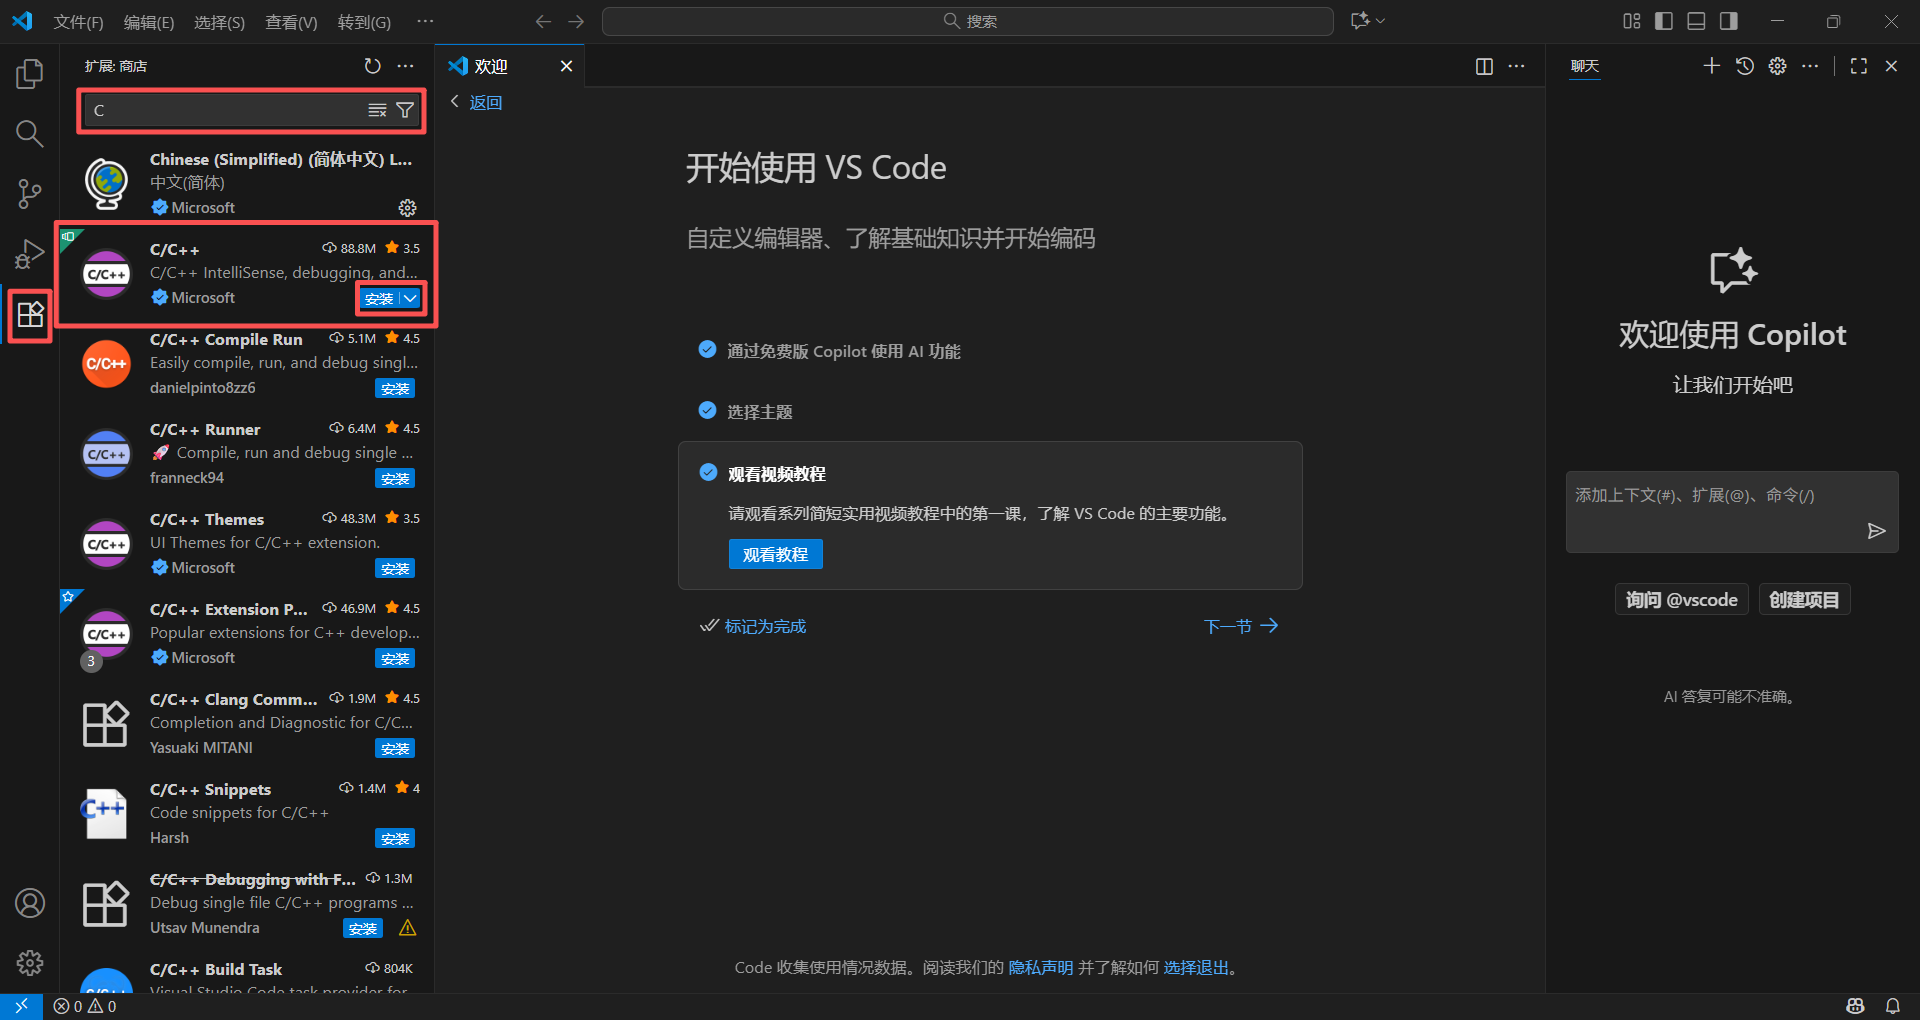The height and width of the screenshot is (1020, 1920).
Task: Click the 创建项目 suggestion button
Action: (x=1804, y=599)
